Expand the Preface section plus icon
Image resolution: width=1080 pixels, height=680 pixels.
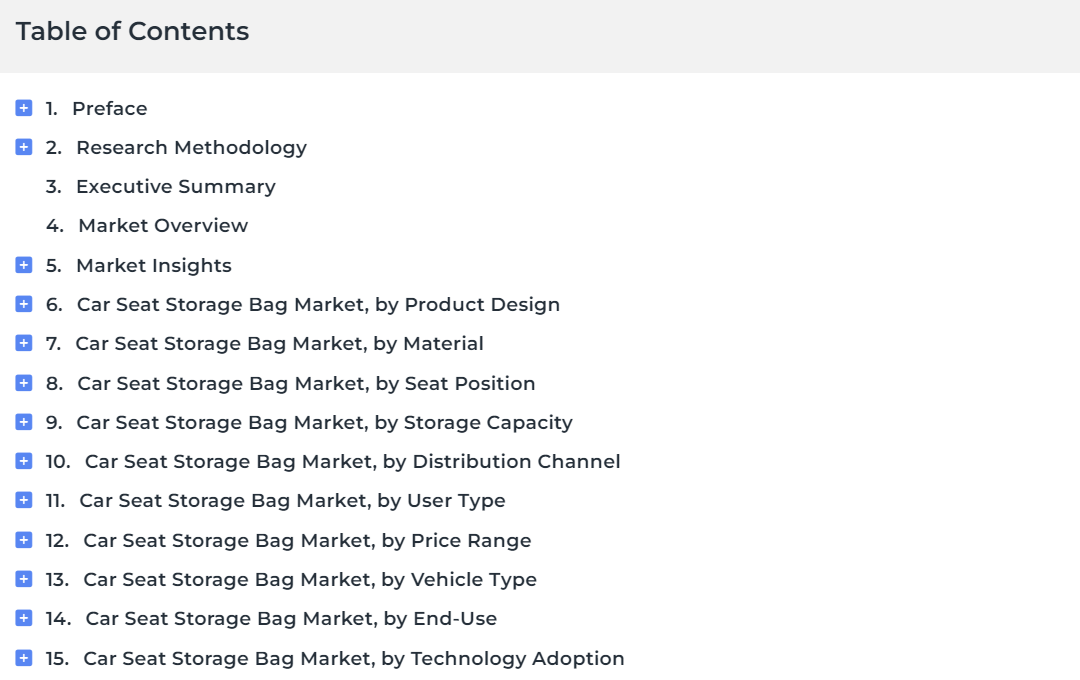(x=23, y=108)
